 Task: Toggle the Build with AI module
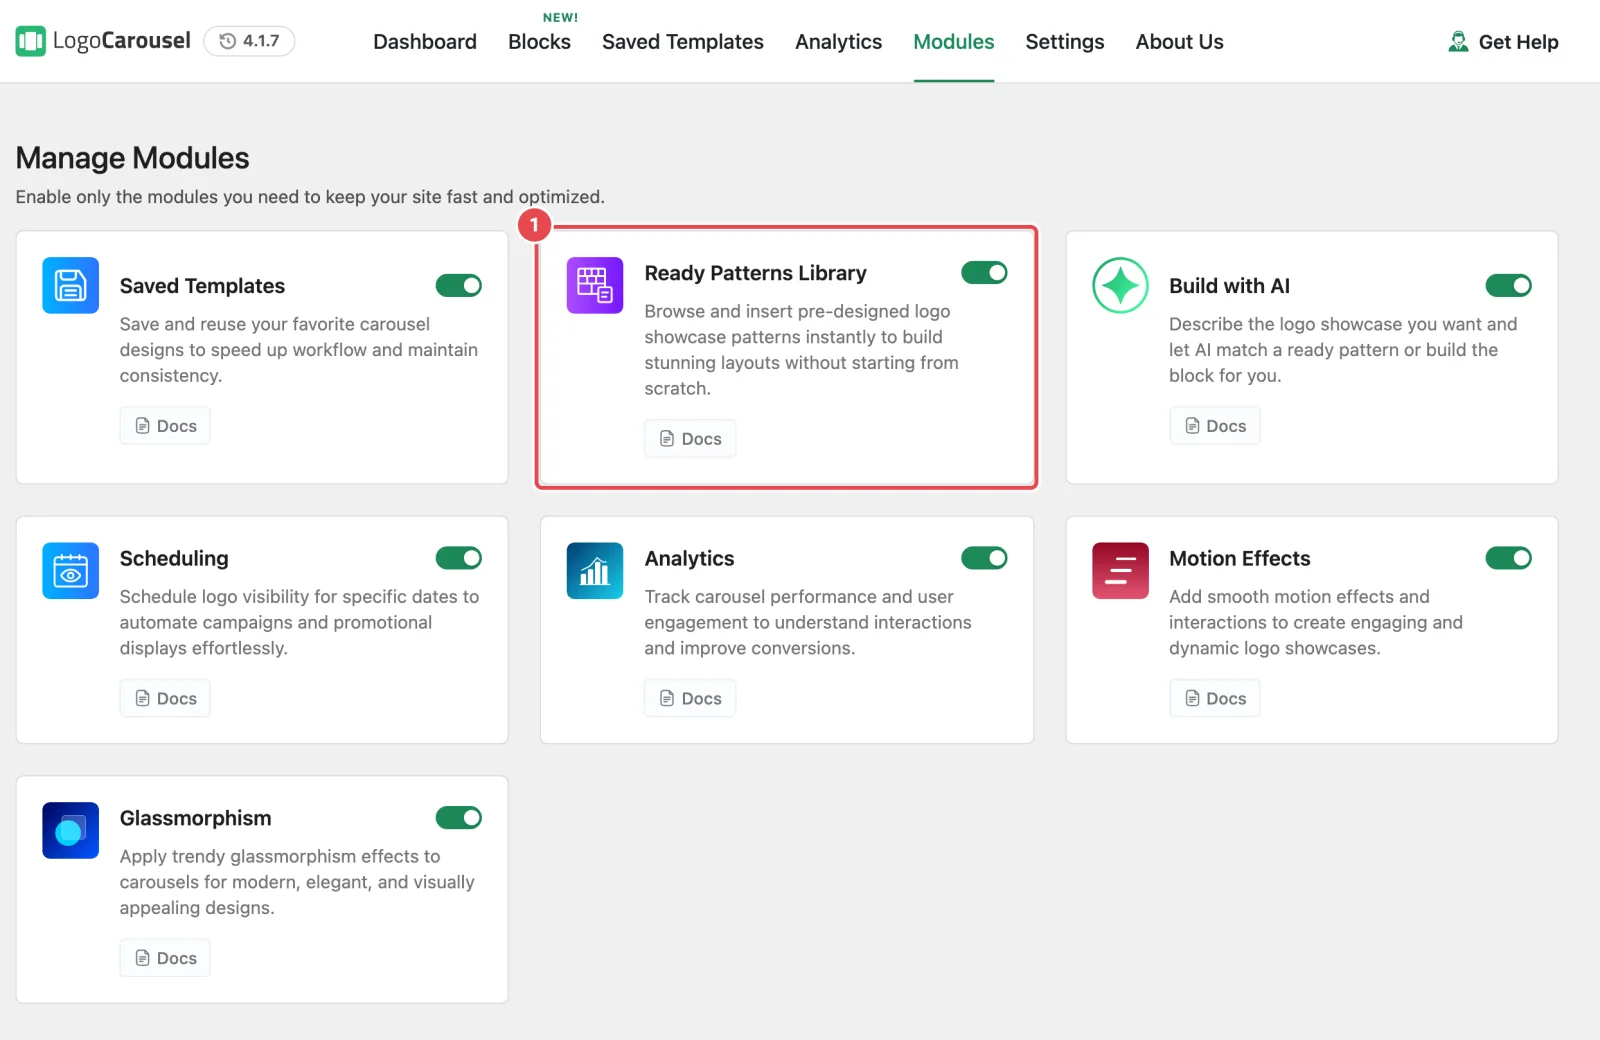[x=1508, y=286]
